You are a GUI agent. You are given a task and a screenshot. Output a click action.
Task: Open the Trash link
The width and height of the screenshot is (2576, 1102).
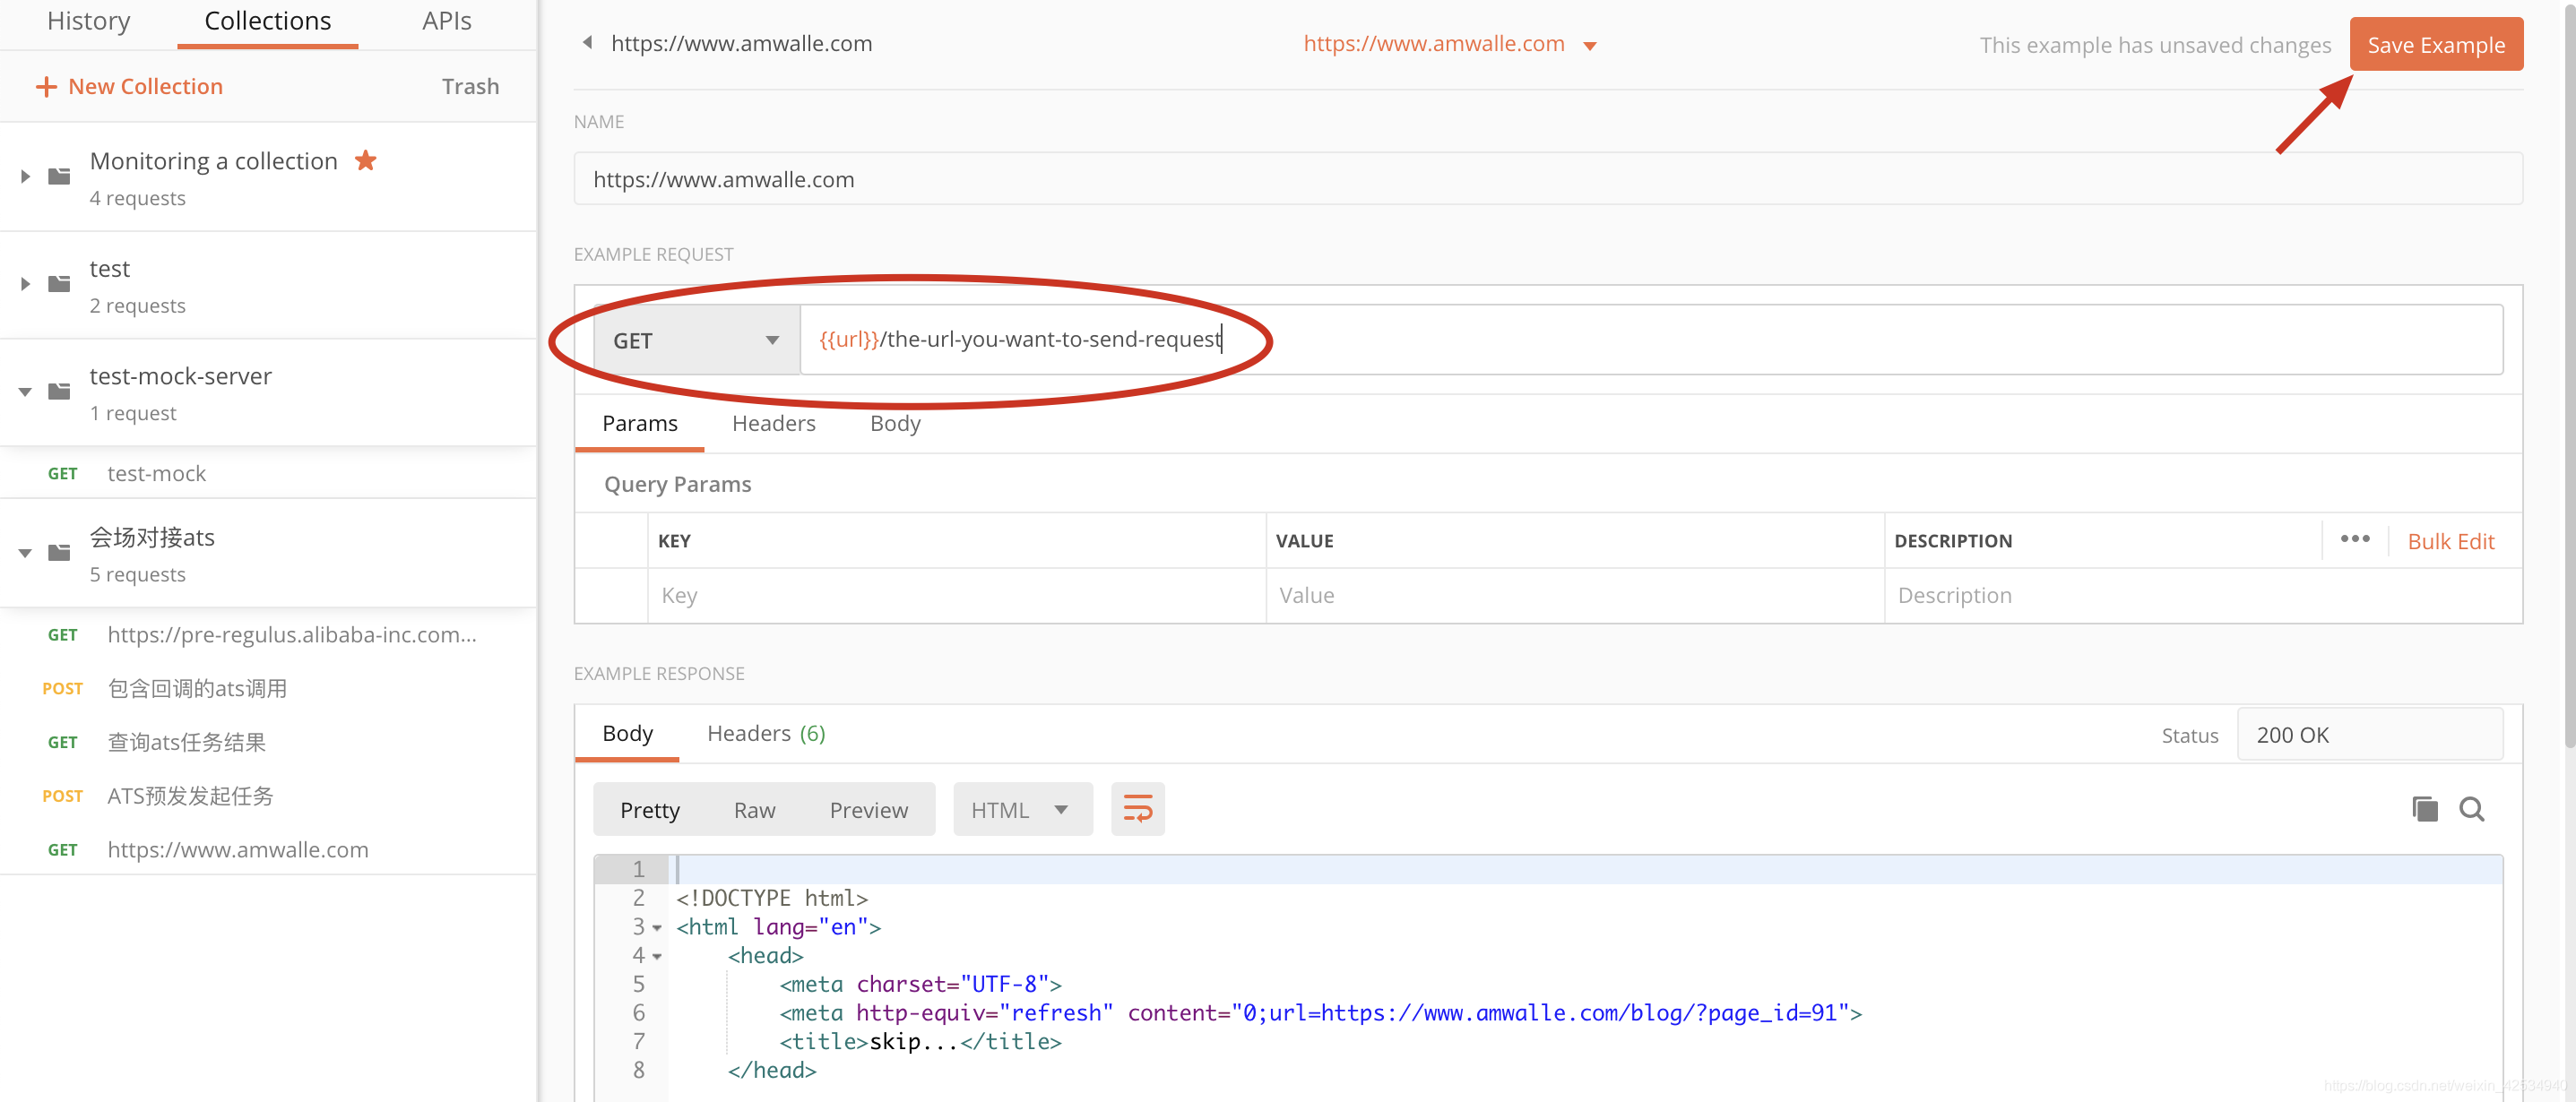click(x=470, y=87)
